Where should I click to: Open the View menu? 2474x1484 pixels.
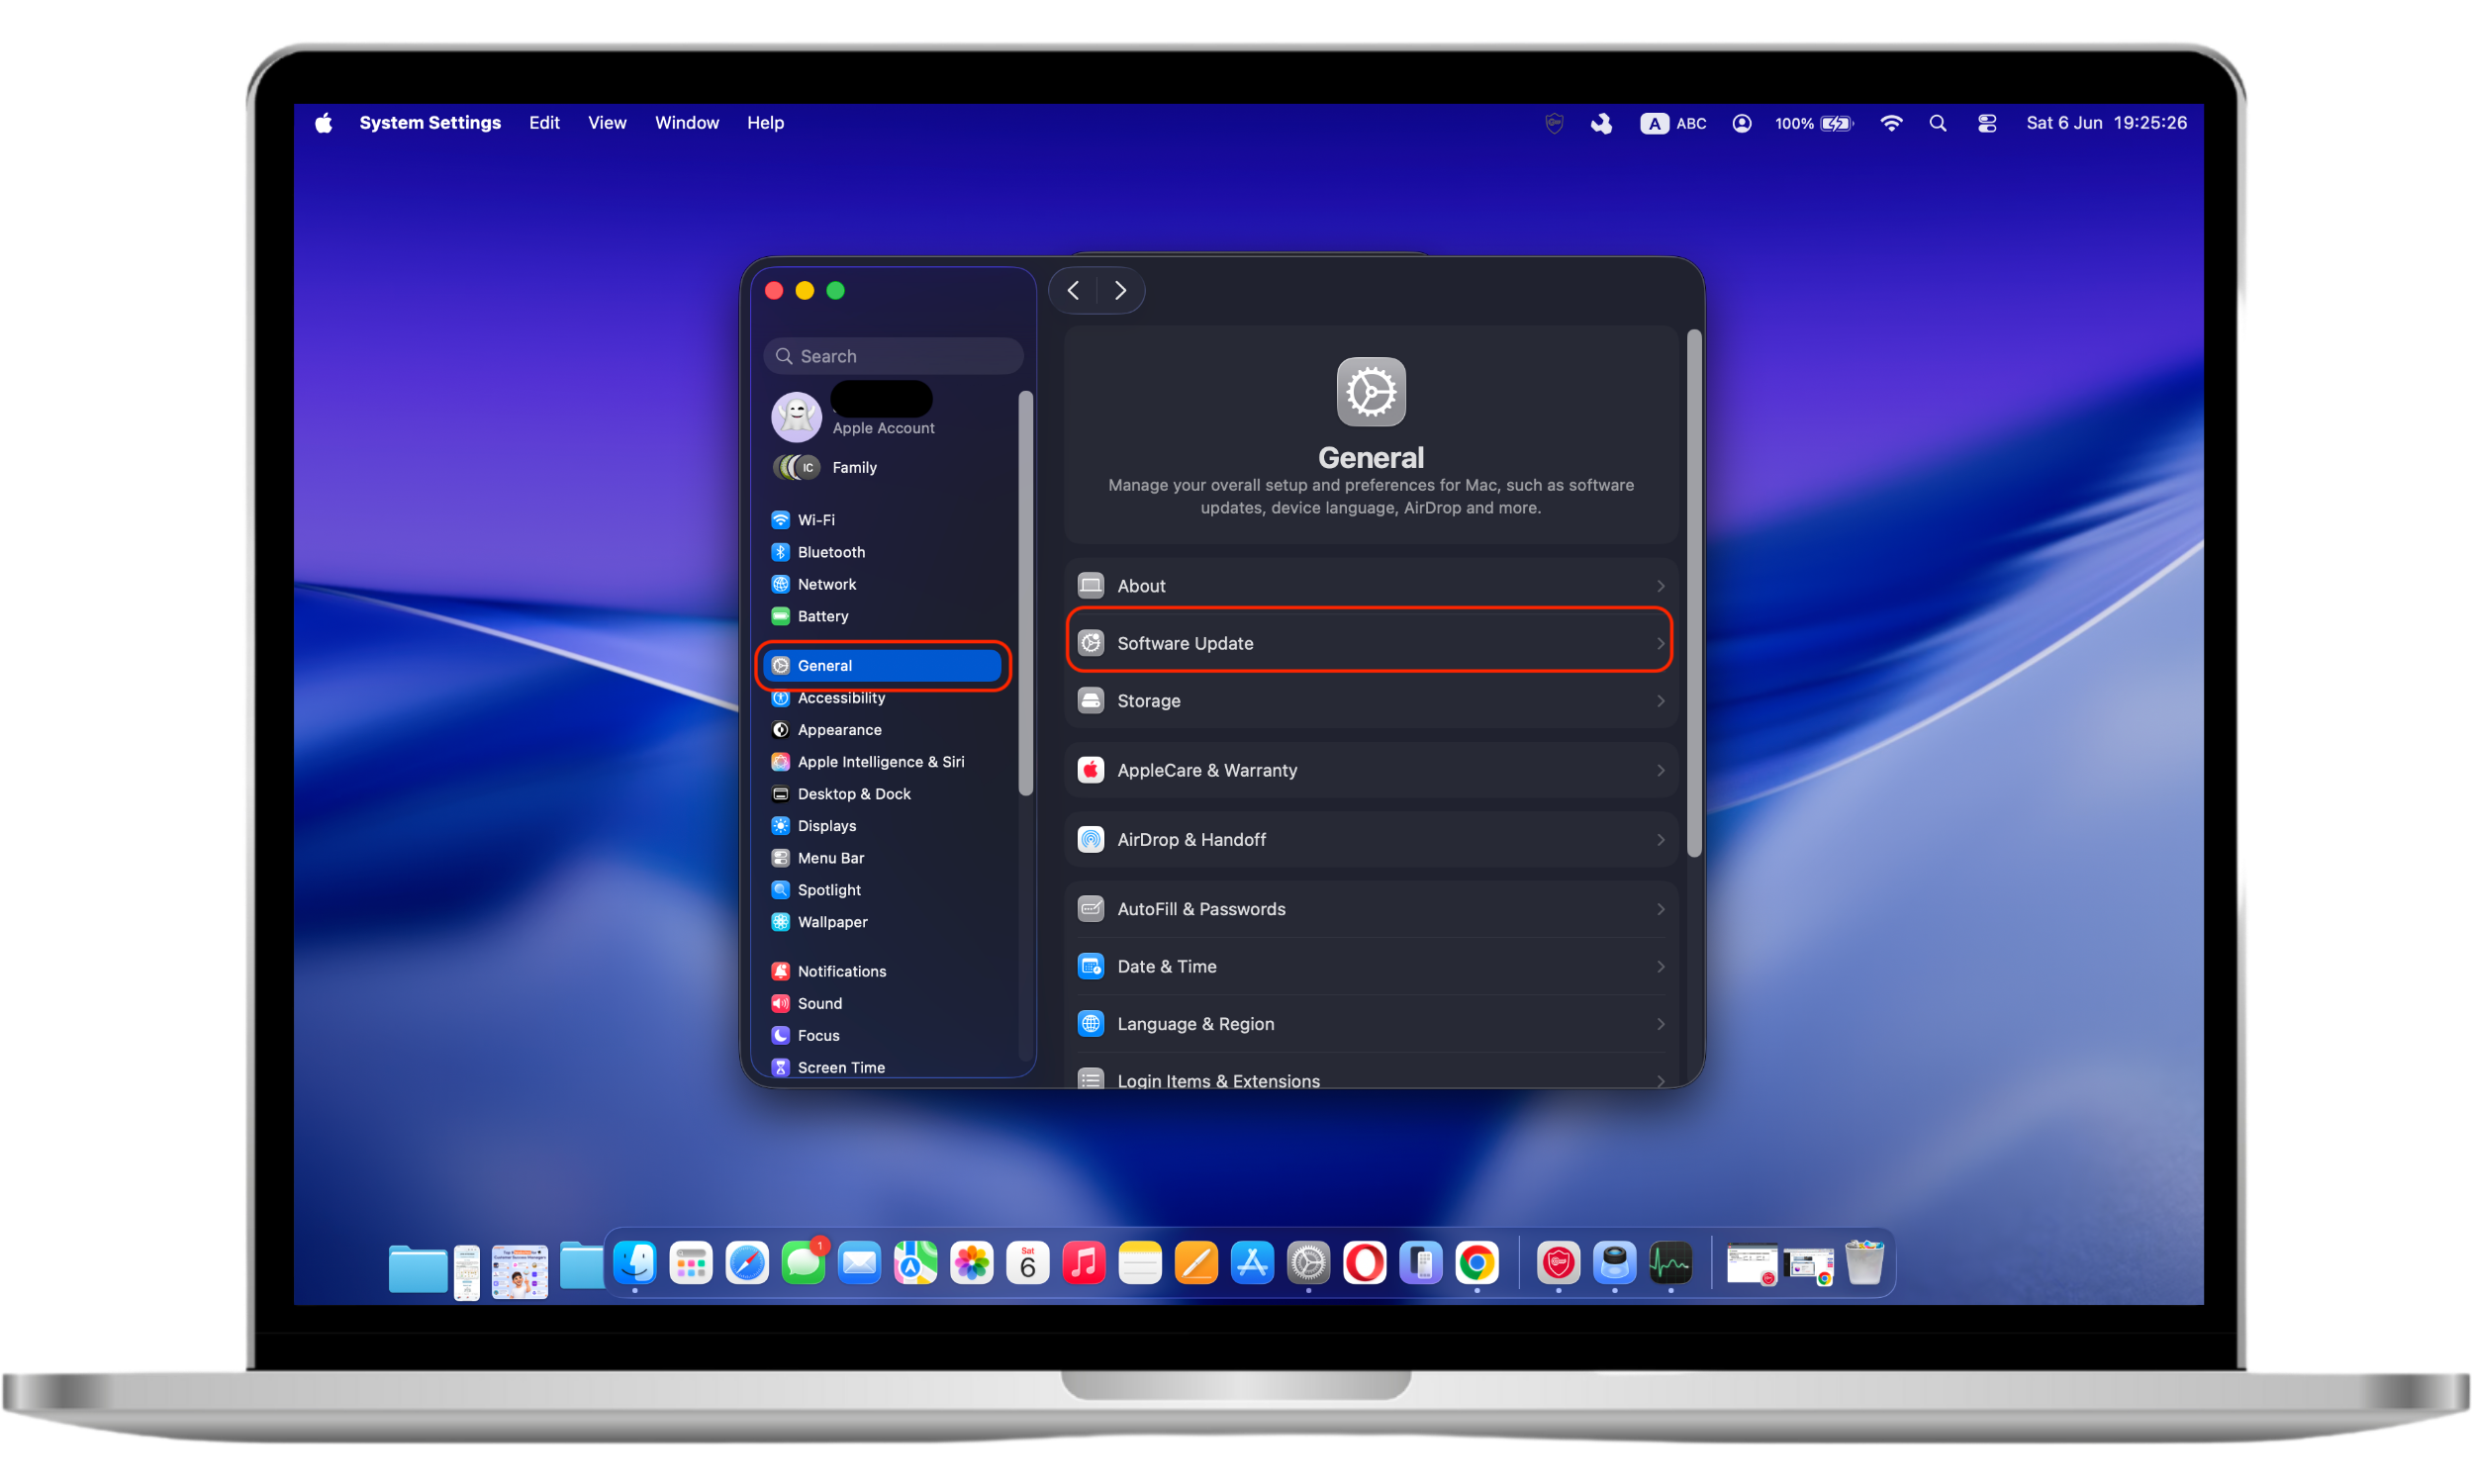[607, 123]
